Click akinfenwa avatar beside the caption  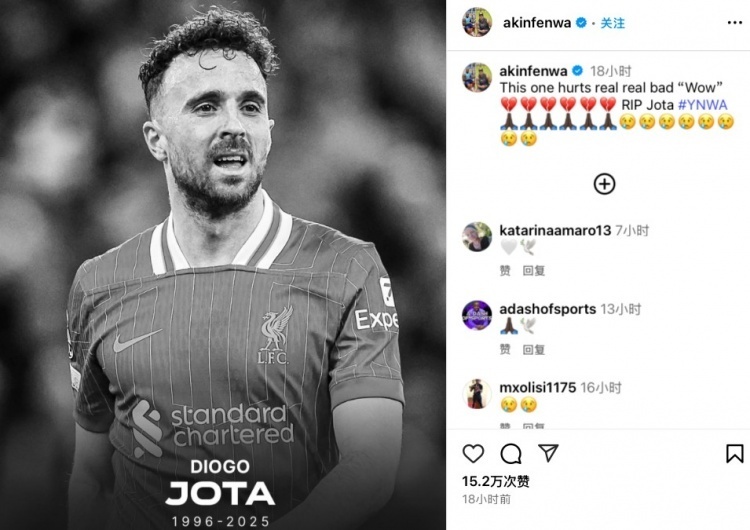pyautogui.click(x=477, y=77)
